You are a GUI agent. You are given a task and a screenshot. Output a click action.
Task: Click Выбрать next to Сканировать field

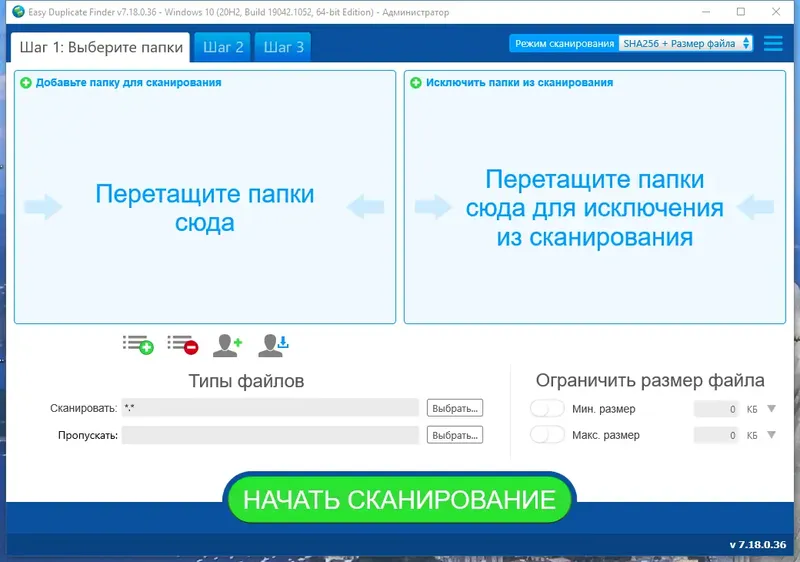point(455,408)
